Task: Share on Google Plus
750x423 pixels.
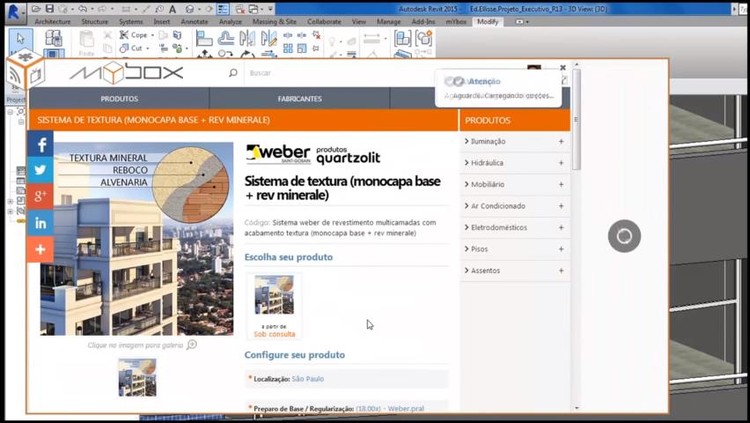Action: (40, 196)
